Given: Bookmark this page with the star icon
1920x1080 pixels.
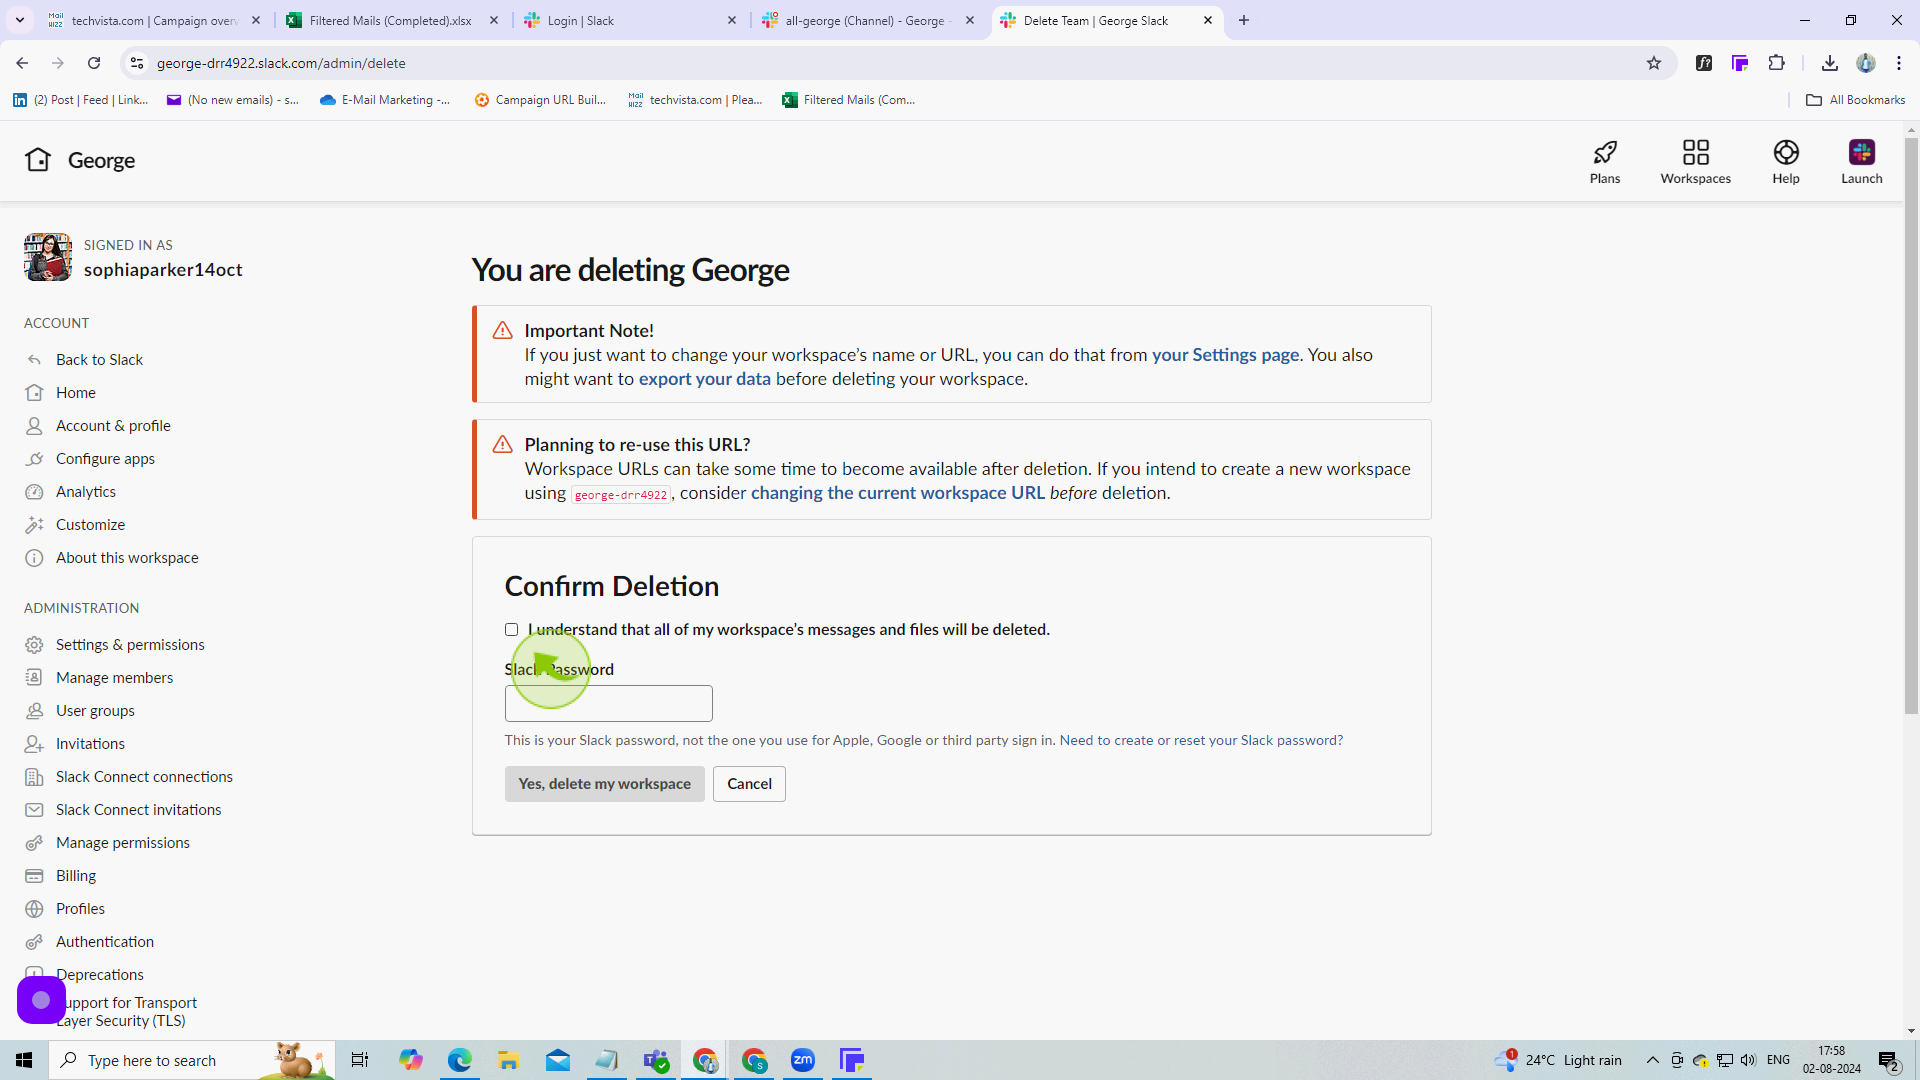Looking at the screenshot, I should click(1654, 63).
